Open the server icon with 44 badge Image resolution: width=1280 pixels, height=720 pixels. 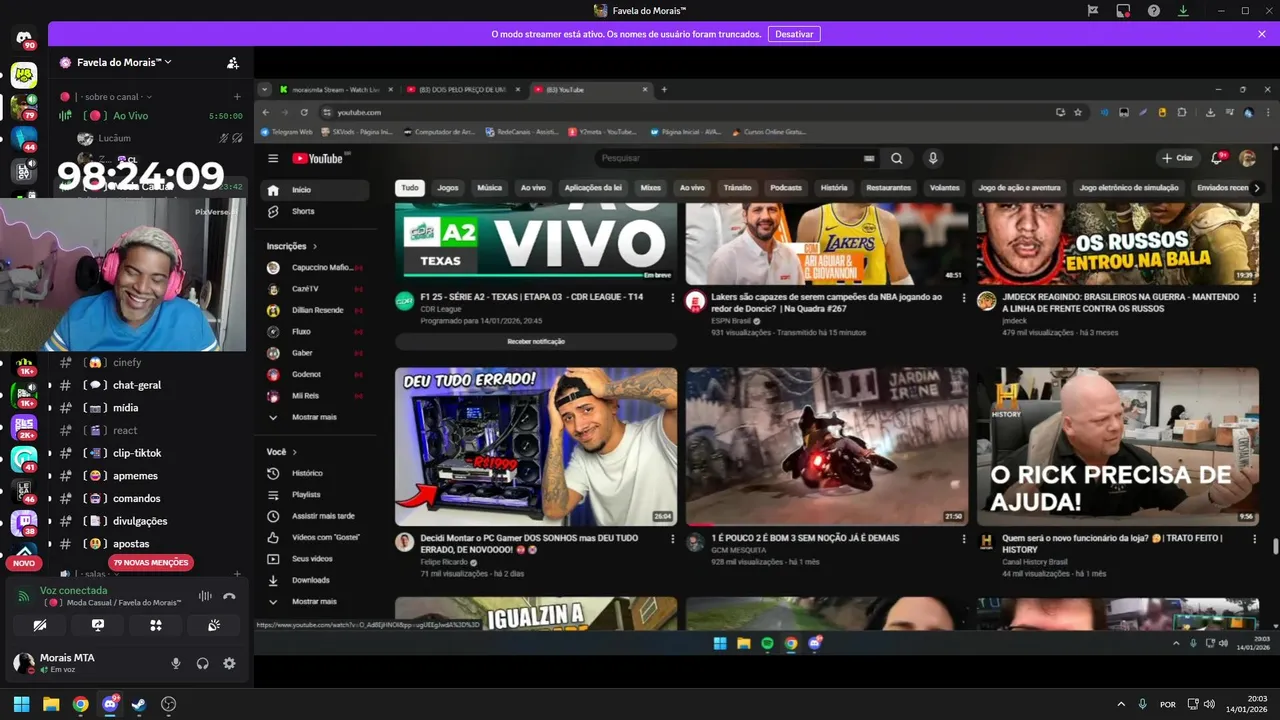click(x=24, y=139)
